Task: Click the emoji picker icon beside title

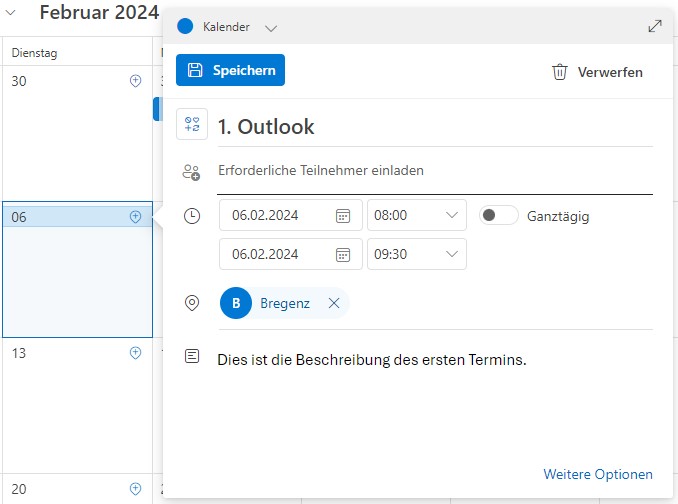Action: click(x=191, y=125)
